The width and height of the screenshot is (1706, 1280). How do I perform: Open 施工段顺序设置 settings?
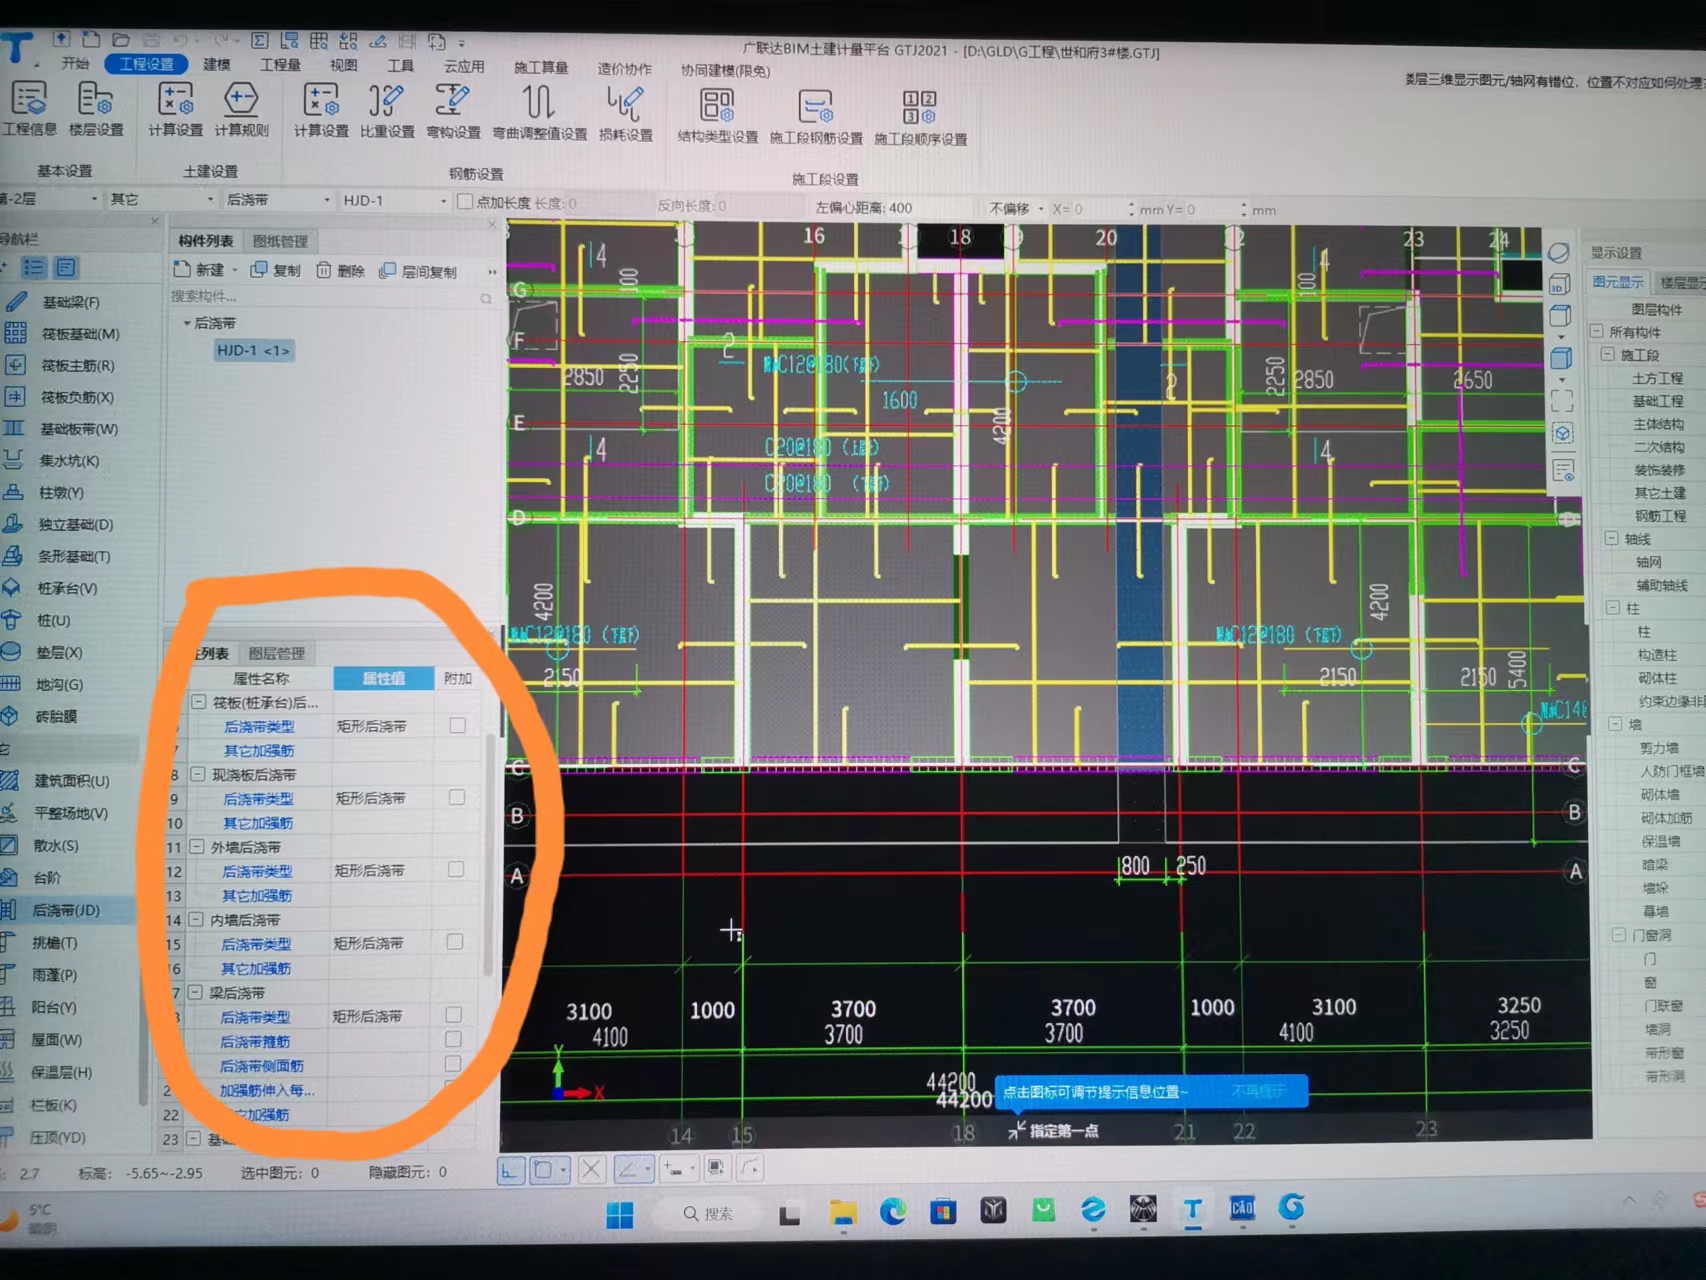(920, 117)
